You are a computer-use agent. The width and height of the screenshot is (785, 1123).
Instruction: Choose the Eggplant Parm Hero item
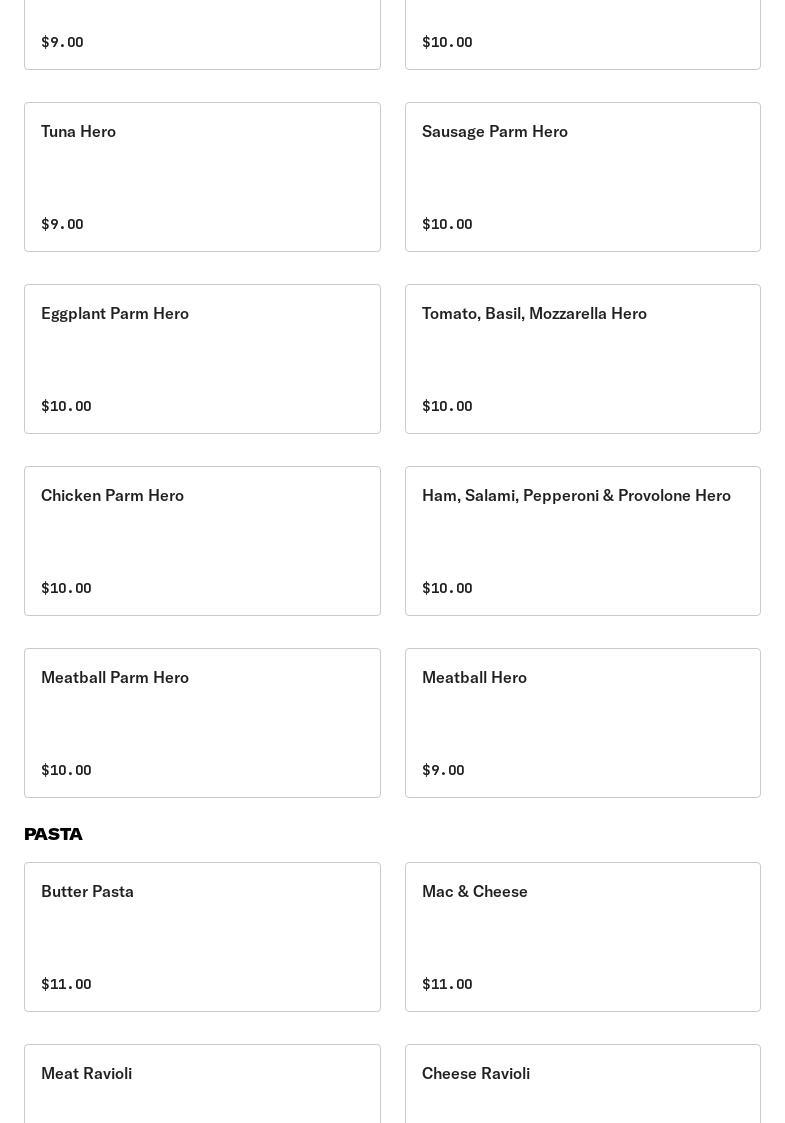tap(202, 359)
